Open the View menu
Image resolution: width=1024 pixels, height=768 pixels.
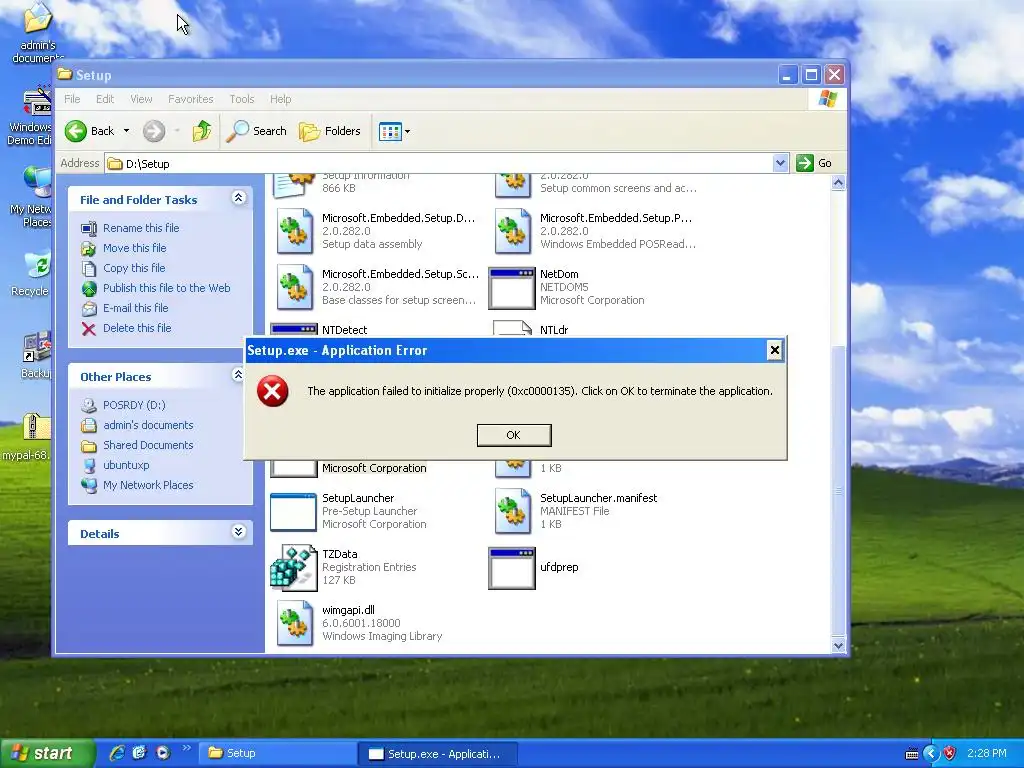(141, 99)
